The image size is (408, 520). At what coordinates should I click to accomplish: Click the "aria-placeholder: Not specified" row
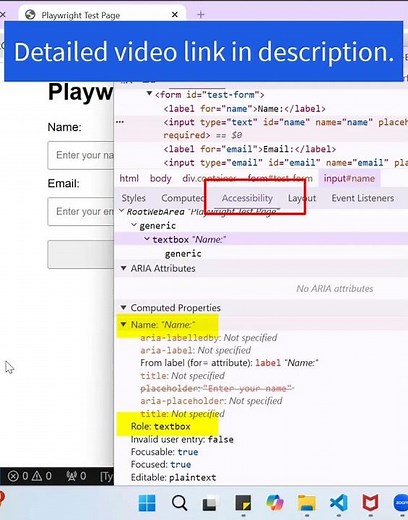211,401
